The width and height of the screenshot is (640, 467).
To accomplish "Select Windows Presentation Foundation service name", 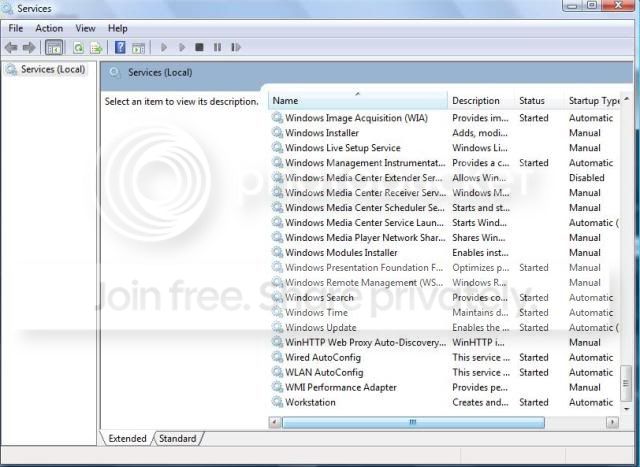I will [364, 267].
